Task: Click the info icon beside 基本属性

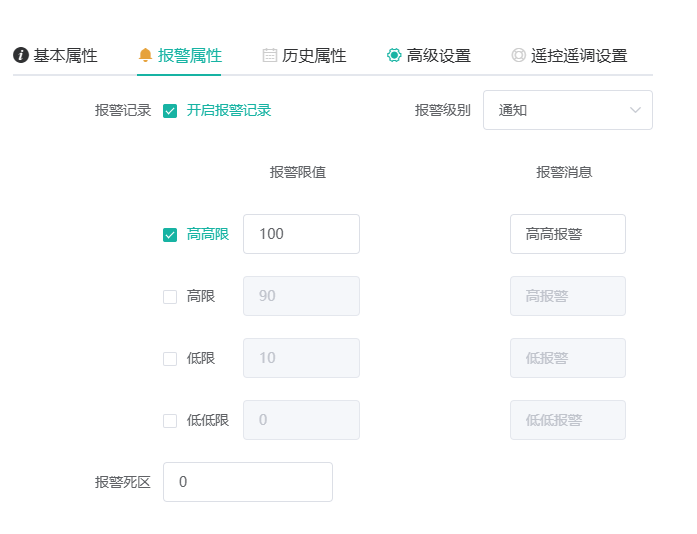Action: point(21,56)
